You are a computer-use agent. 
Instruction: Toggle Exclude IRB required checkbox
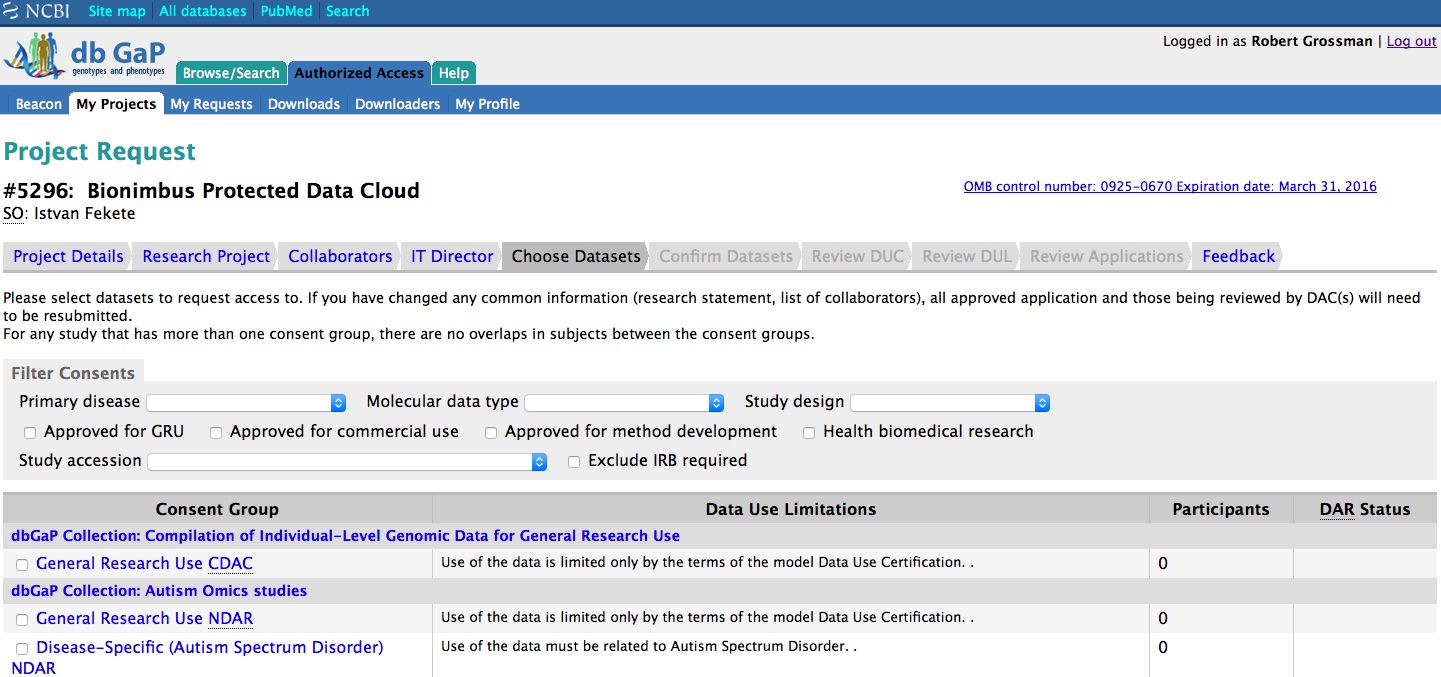(574, 462)
